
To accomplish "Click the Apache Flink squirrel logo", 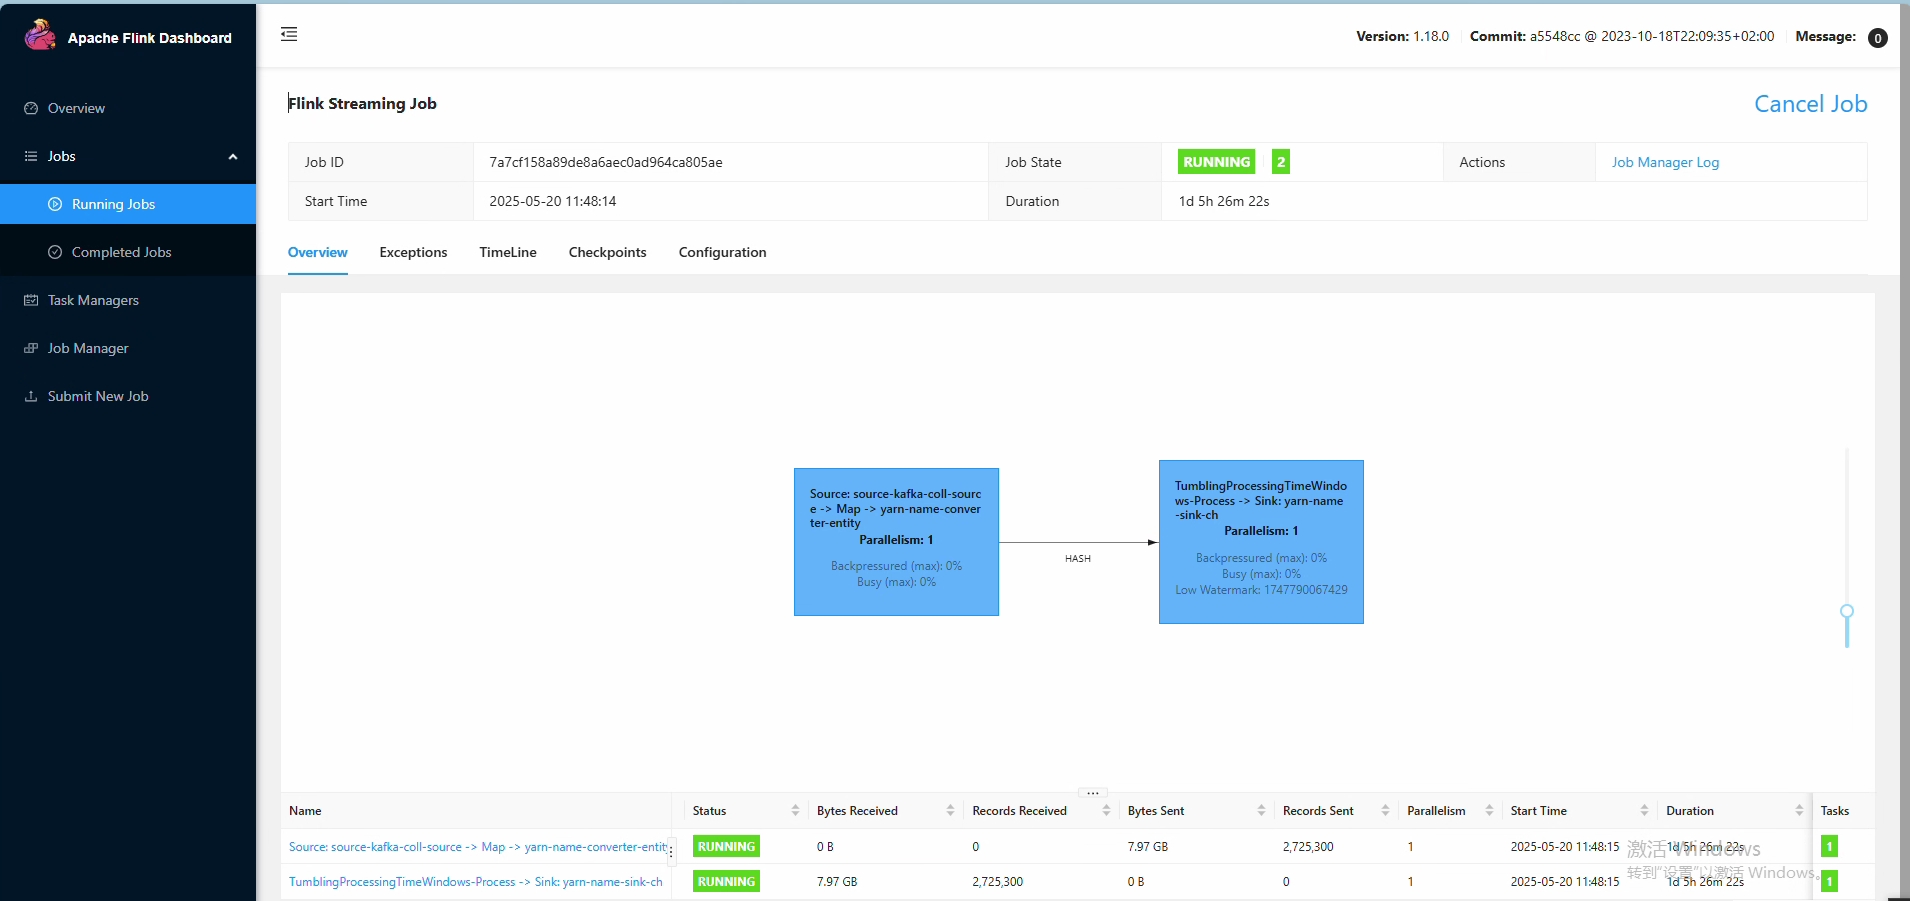I will click(x=40, y=36).
